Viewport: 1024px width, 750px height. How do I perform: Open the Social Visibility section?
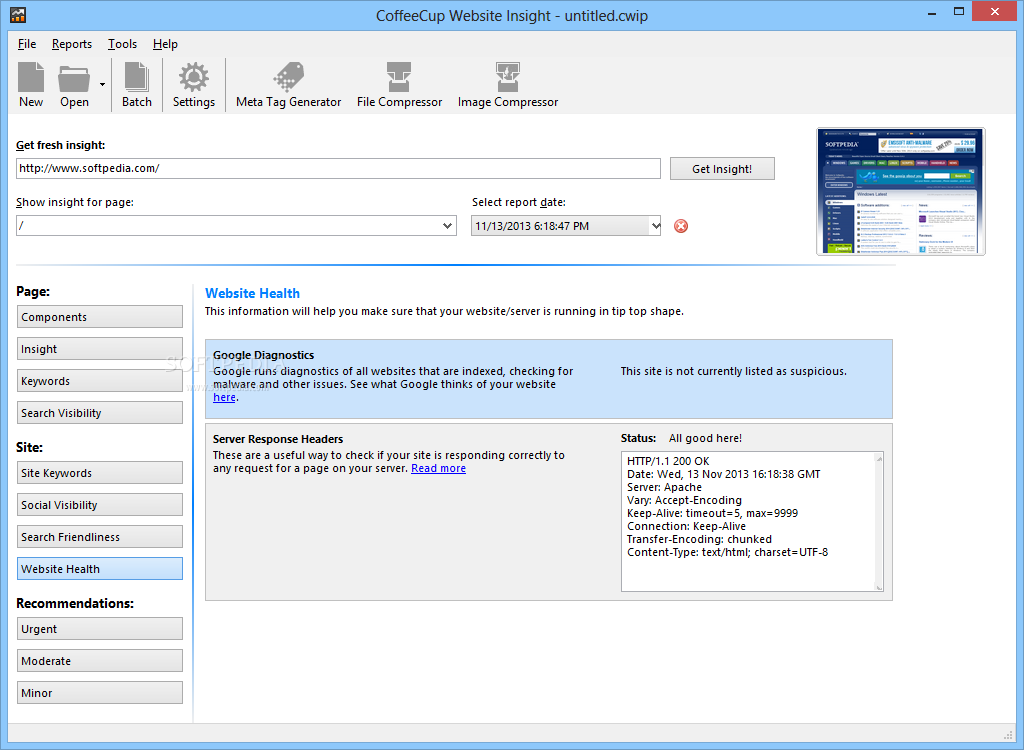[x=100, y=505]
